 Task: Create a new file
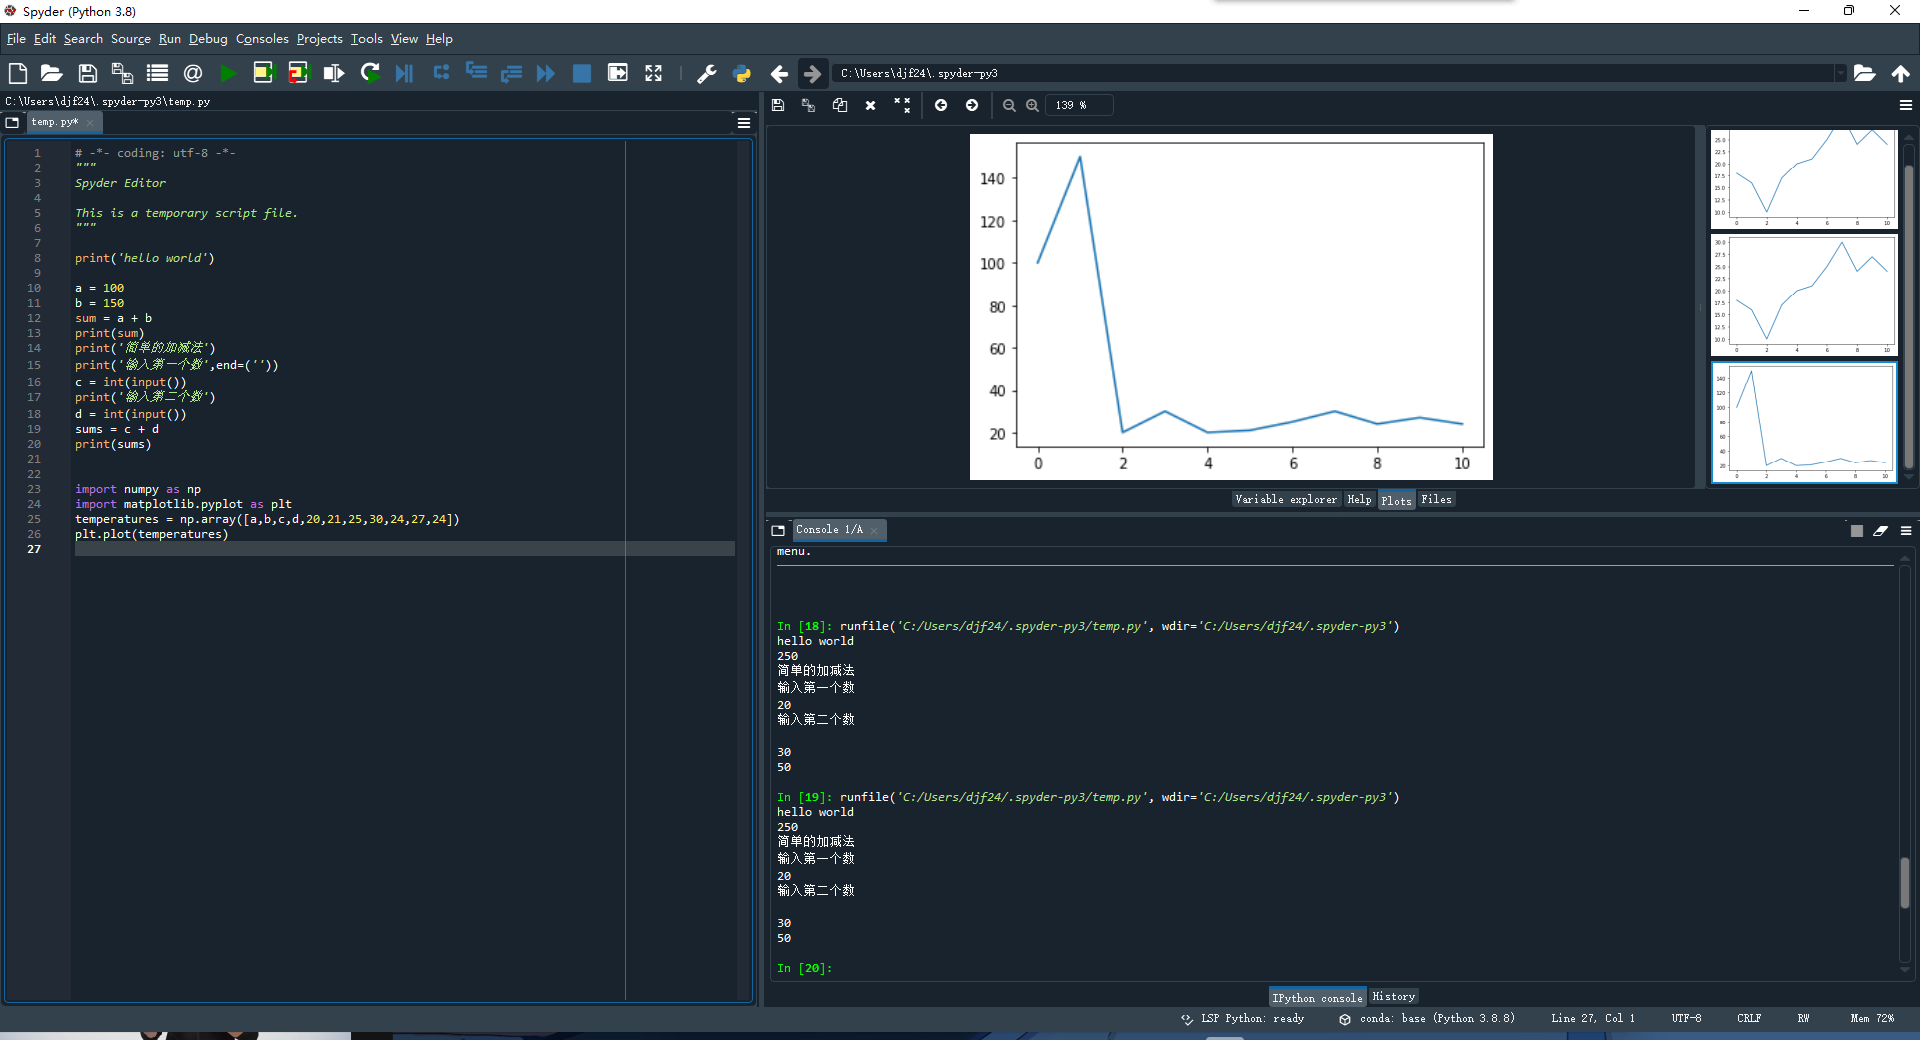[17, 73]
